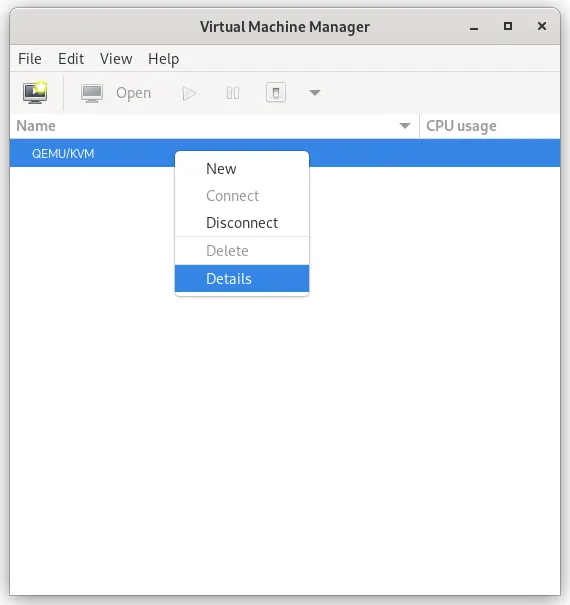Click the Open toolbar button label
The image size is (570, 605).
(134, 93)
